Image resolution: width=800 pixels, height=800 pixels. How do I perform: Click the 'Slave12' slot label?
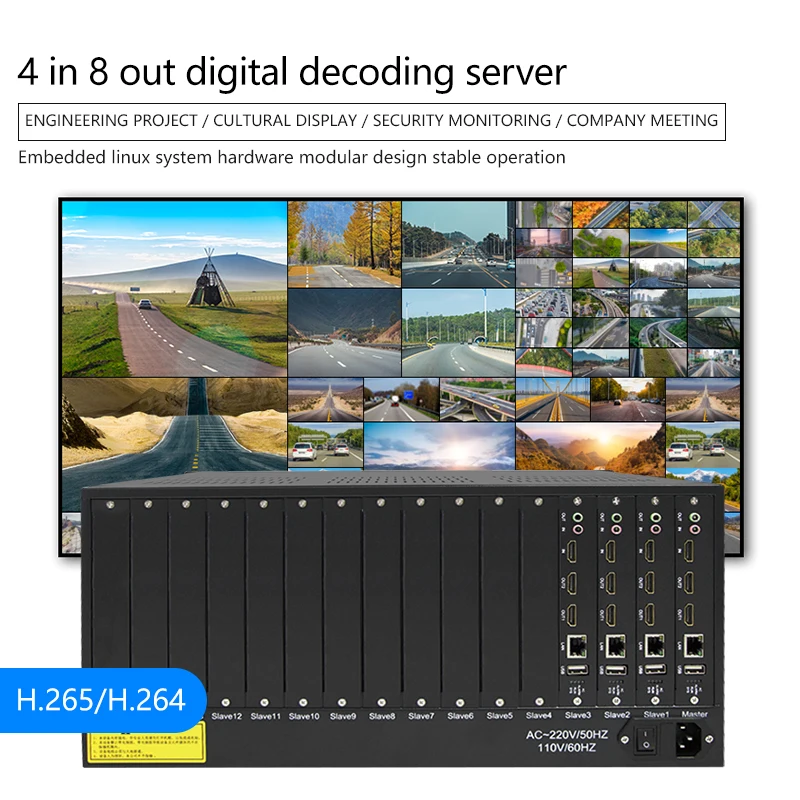coord(227,716)
